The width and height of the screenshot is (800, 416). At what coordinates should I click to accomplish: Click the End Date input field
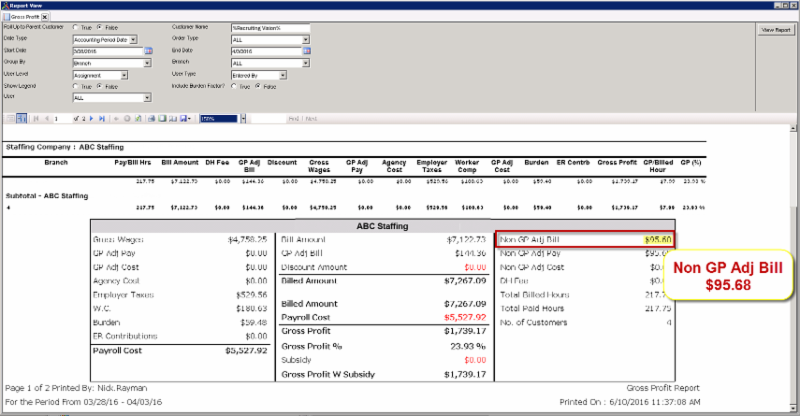click(x=266, y=51)
